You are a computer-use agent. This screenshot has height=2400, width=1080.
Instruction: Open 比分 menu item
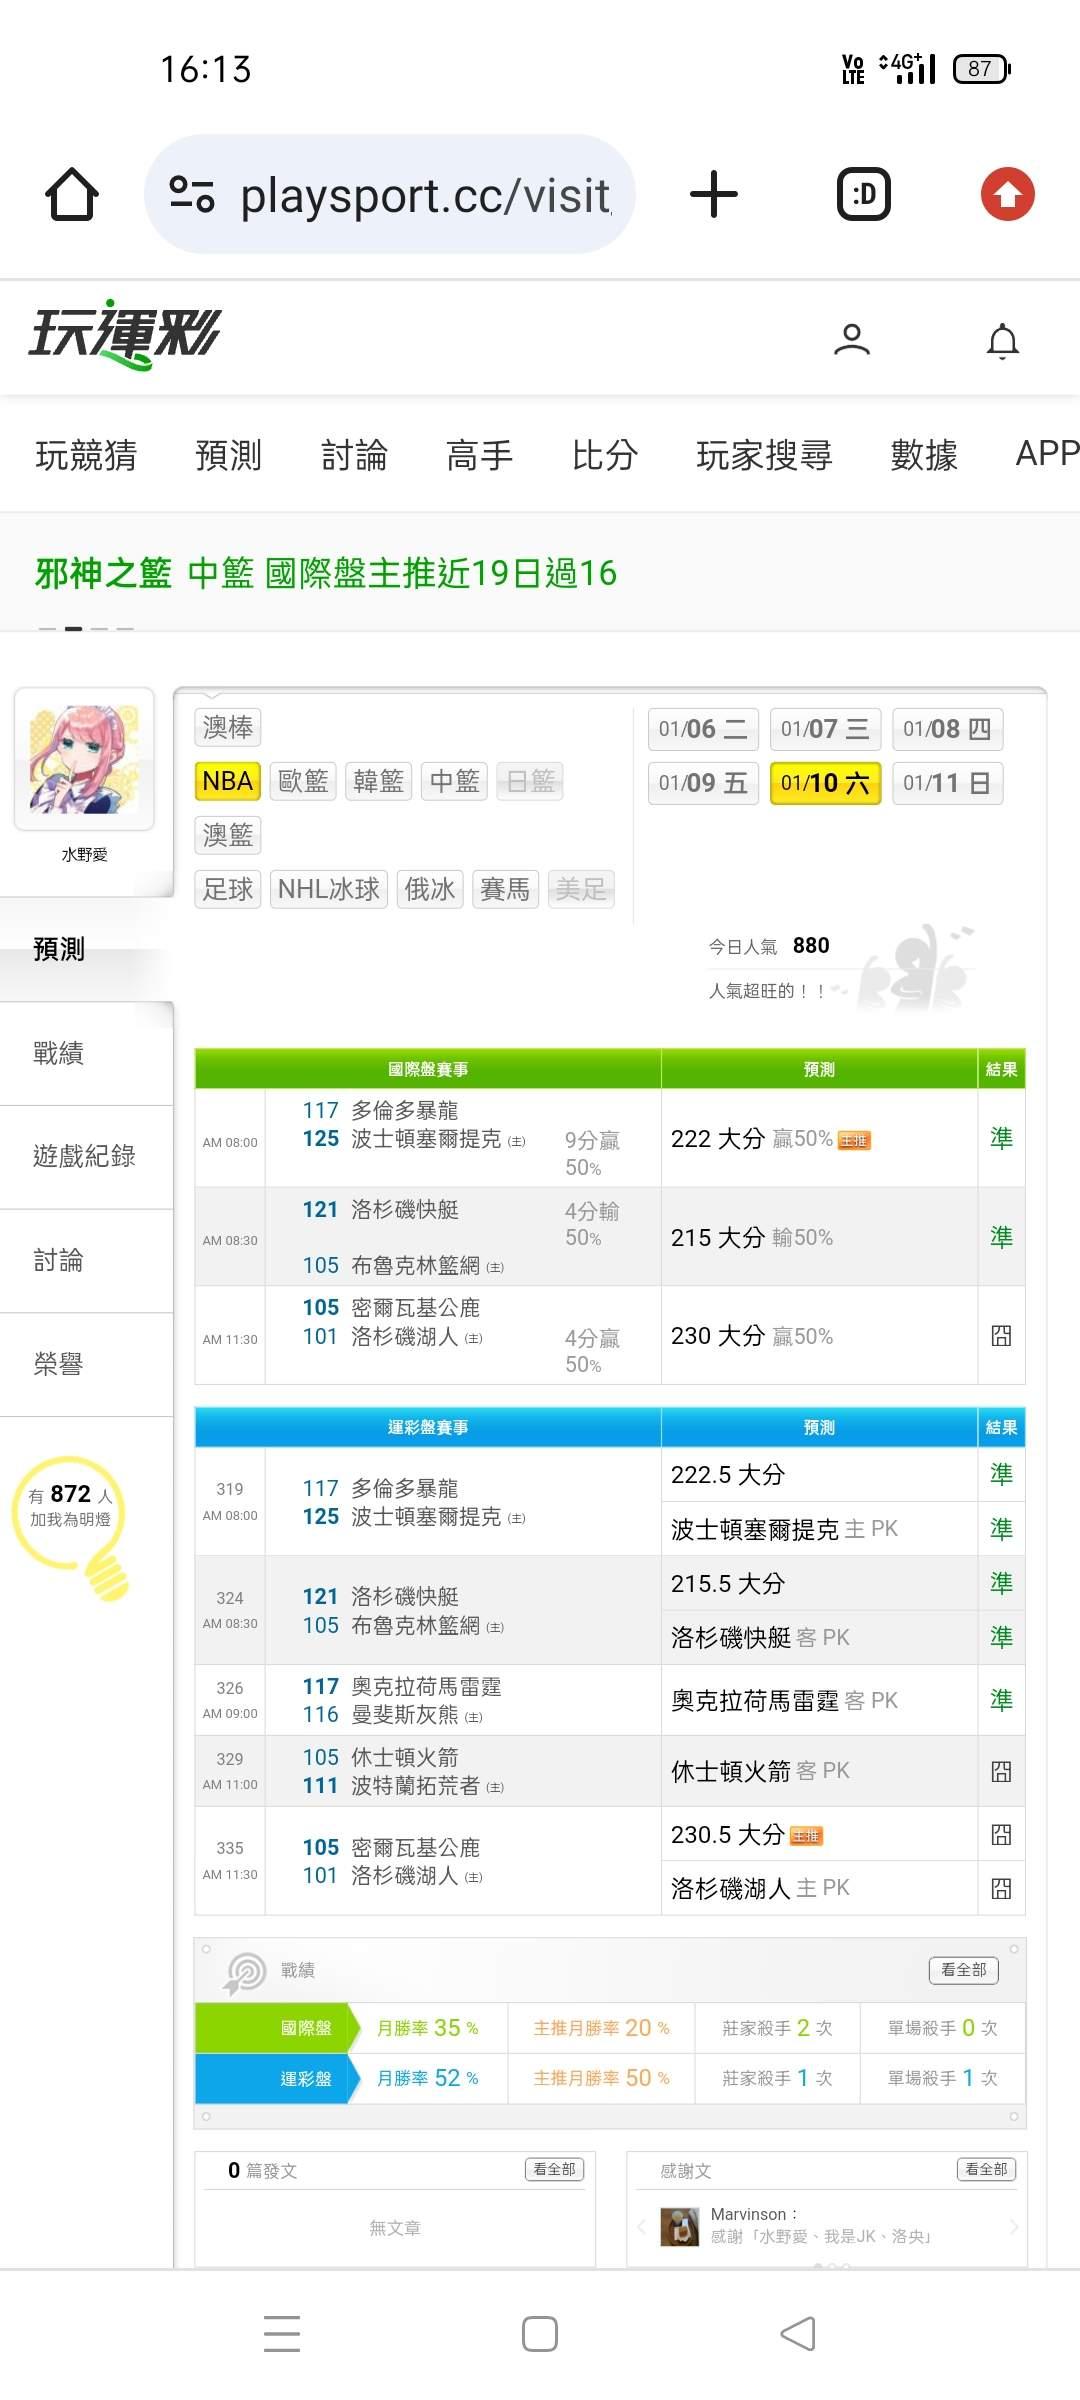605,455
